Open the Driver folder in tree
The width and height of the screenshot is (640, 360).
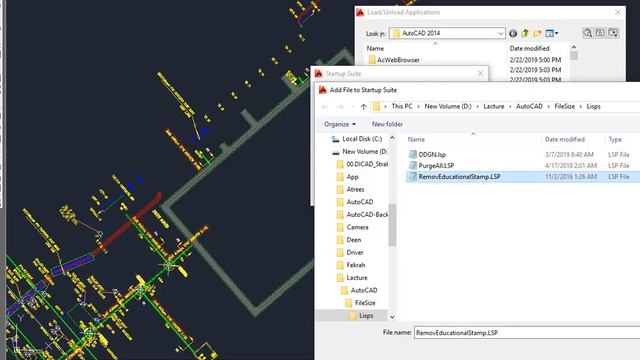click(x=350, y=253)
